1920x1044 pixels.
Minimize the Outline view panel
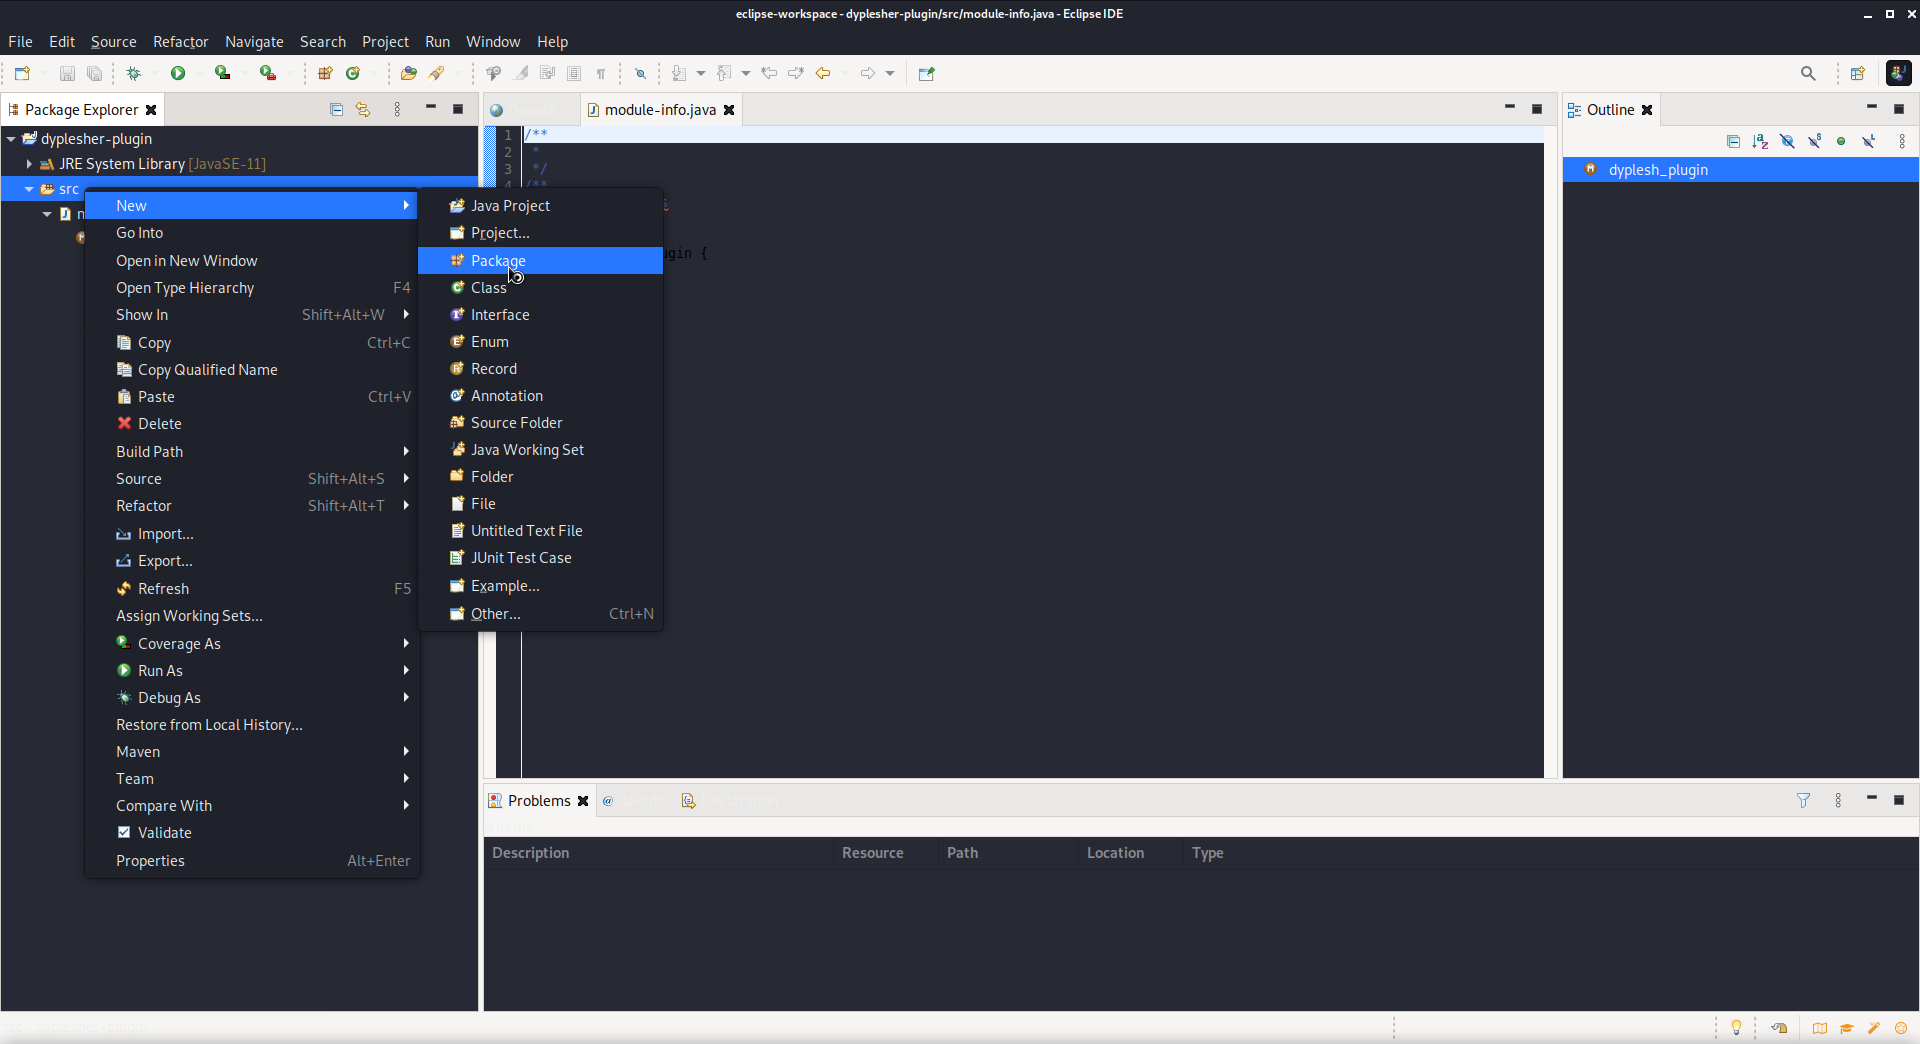tap(1872, 108)
